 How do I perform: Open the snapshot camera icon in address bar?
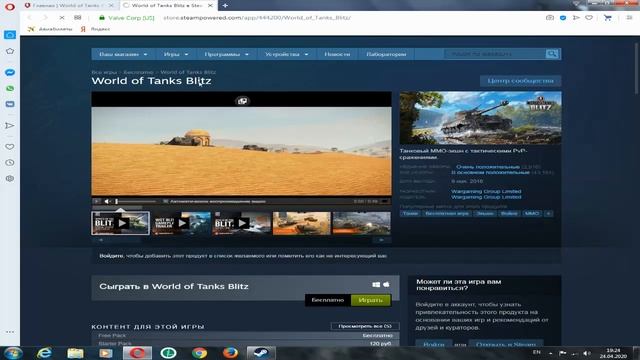coord(550,18)
